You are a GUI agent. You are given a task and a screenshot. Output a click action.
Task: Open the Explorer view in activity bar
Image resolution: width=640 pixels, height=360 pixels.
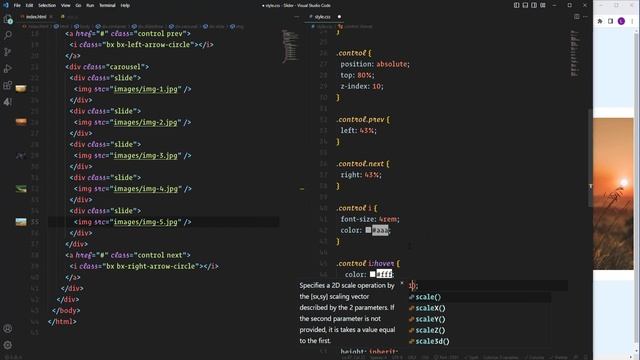pos(8,19)
